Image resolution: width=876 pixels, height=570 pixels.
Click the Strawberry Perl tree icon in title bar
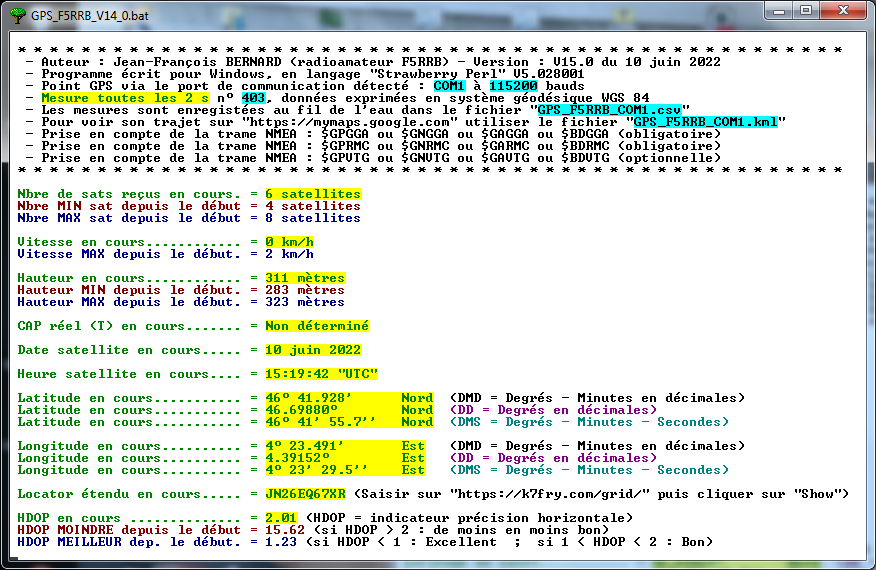18,15
